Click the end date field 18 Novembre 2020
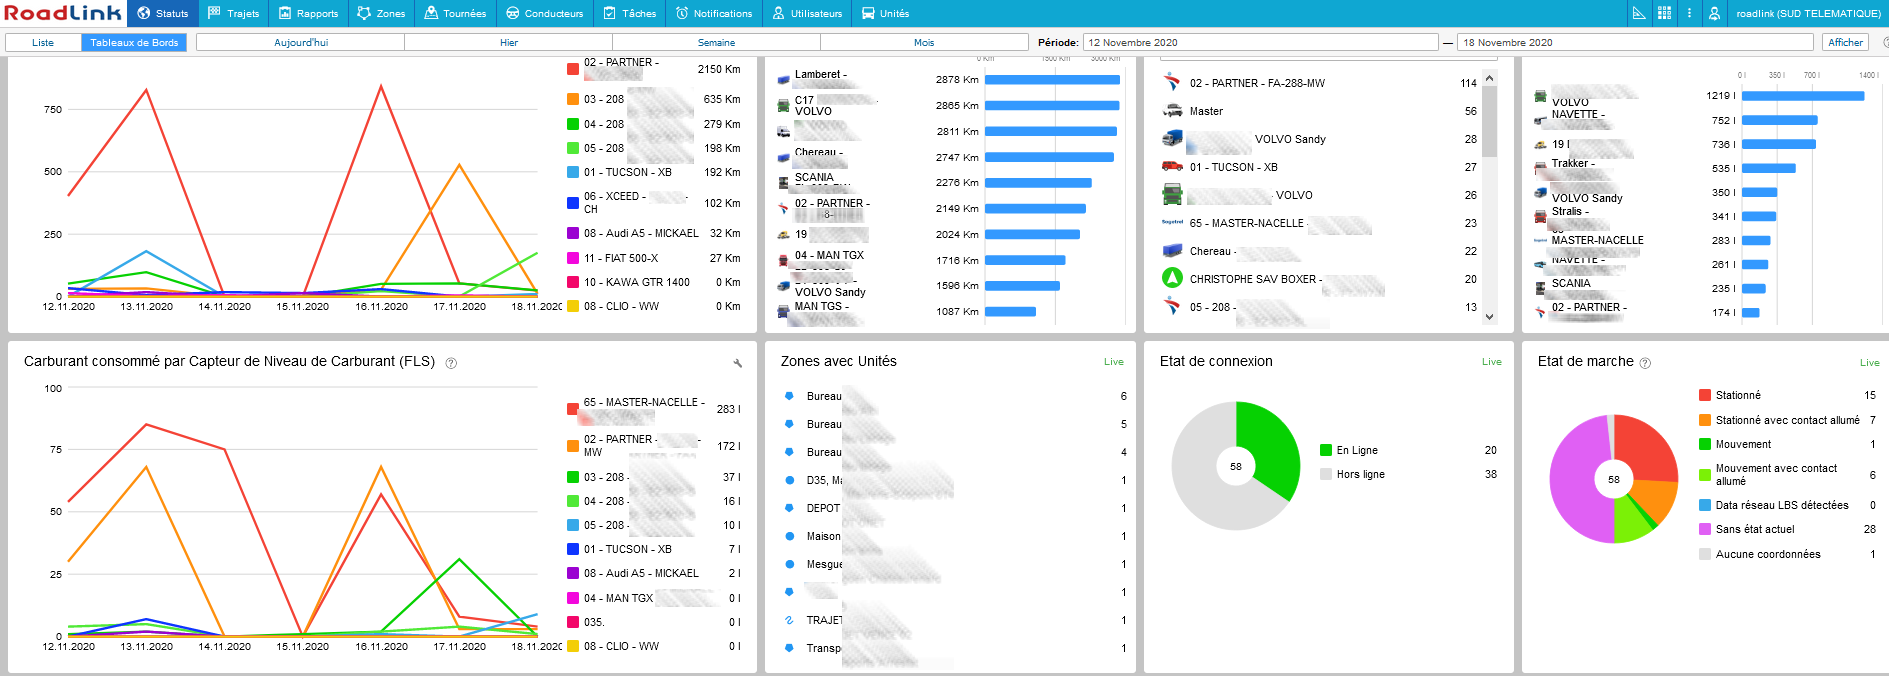 pos(1635,42)
